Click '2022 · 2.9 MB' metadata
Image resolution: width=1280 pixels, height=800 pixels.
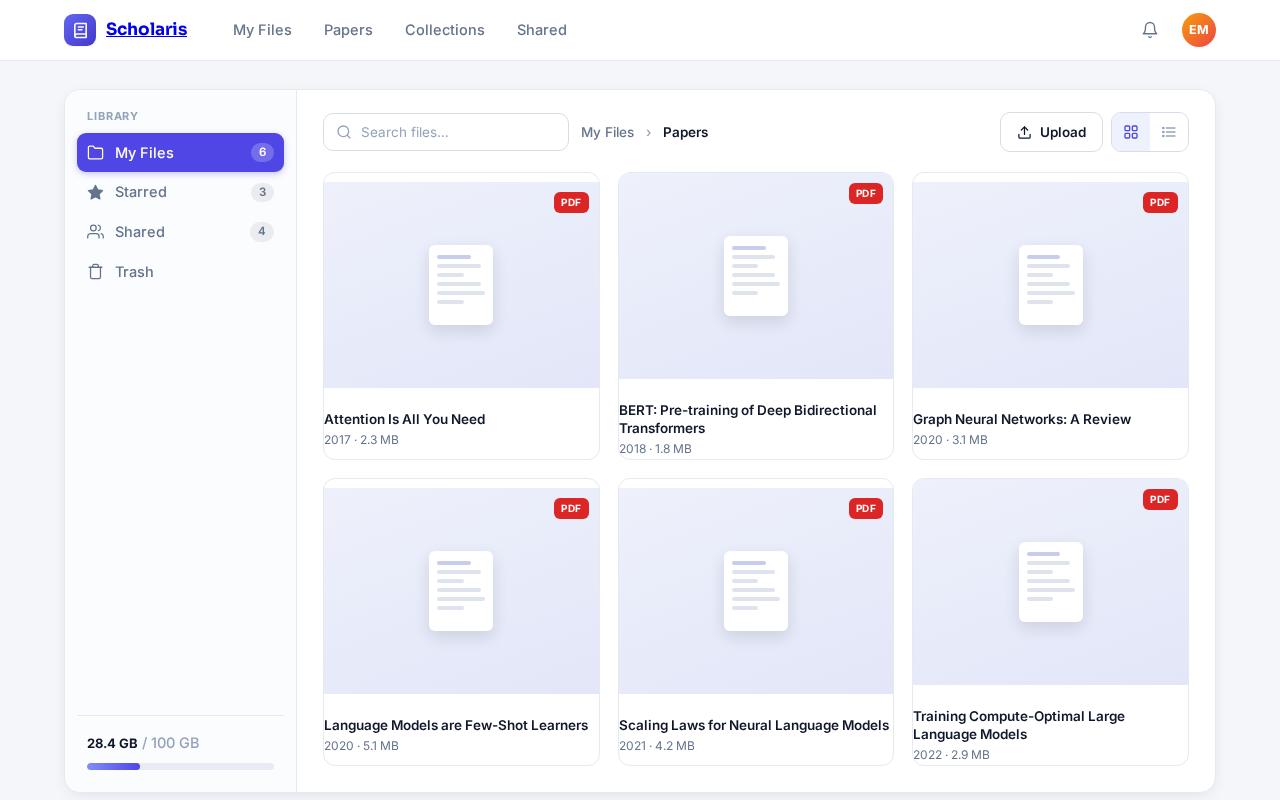pyautogui.click(x=951, y=755)
